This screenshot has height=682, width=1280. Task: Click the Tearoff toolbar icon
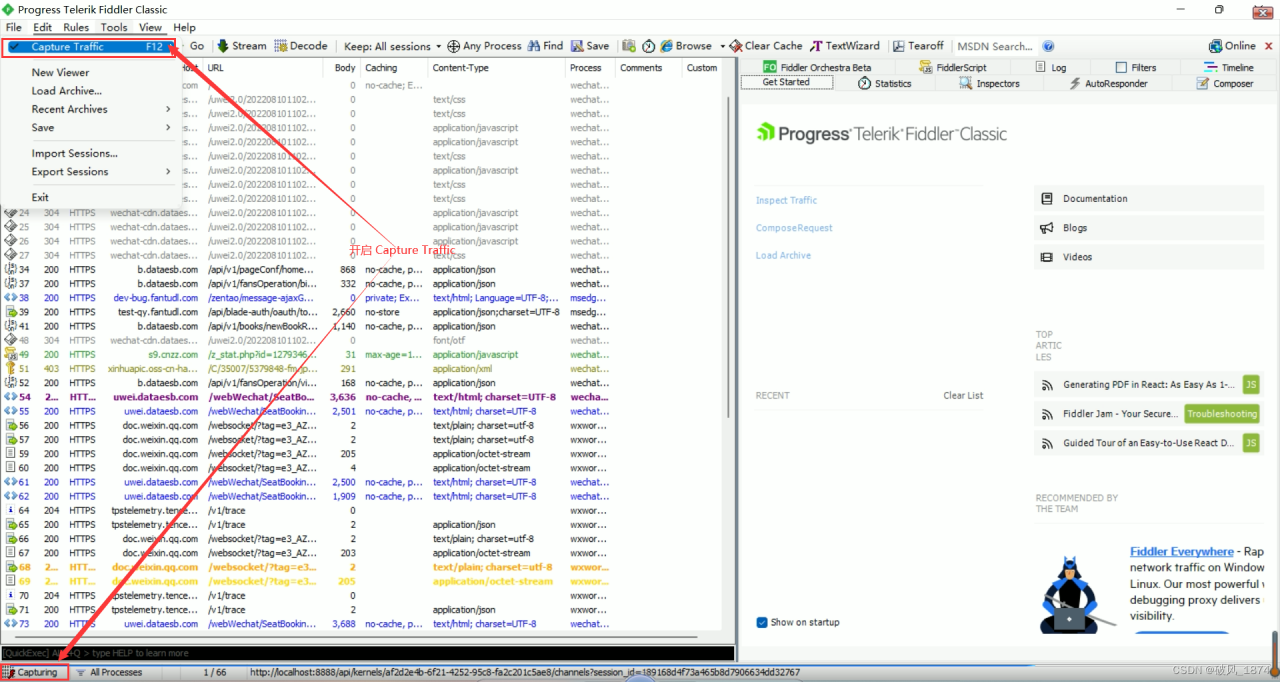point(898,46)
